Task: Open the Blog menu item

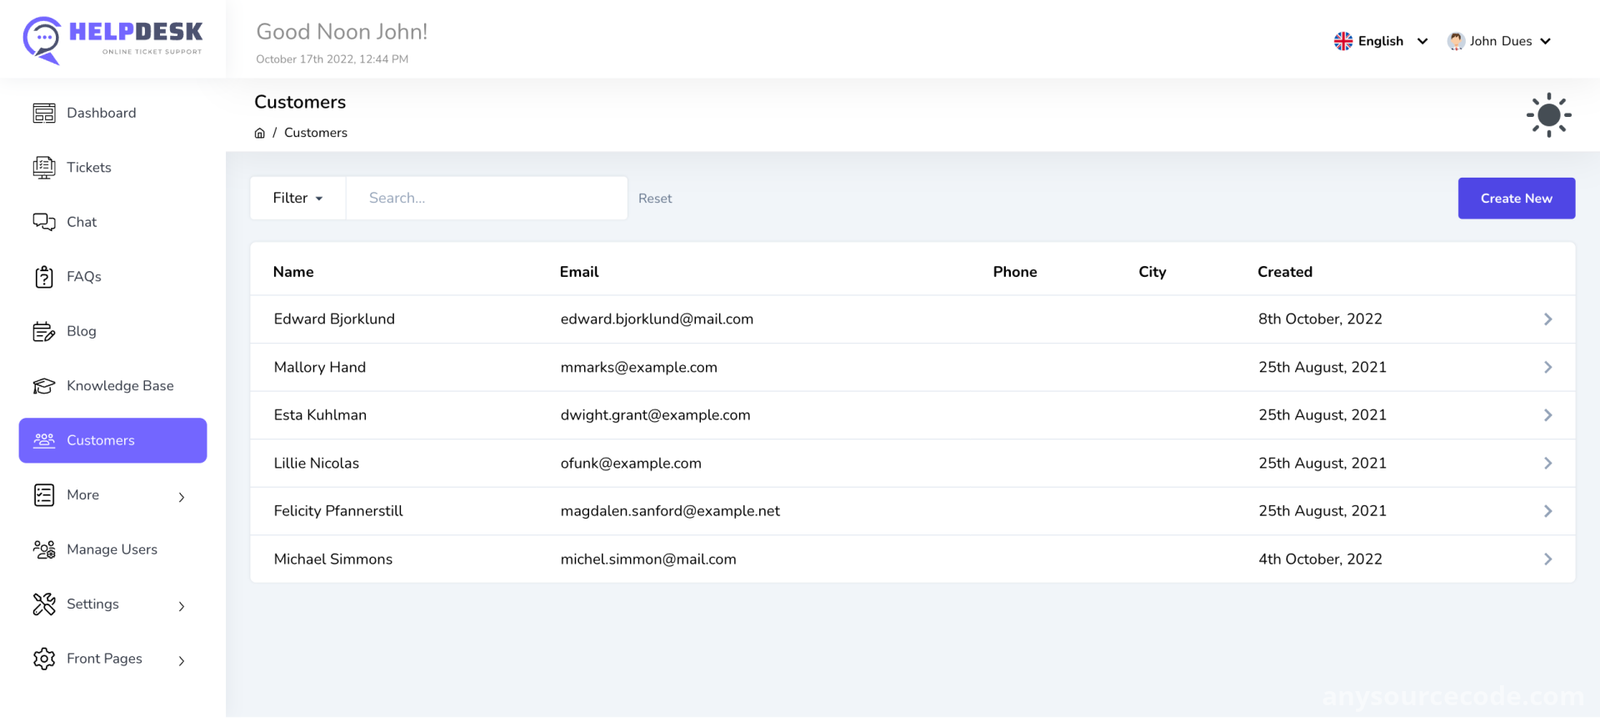Action: (113, 331)
